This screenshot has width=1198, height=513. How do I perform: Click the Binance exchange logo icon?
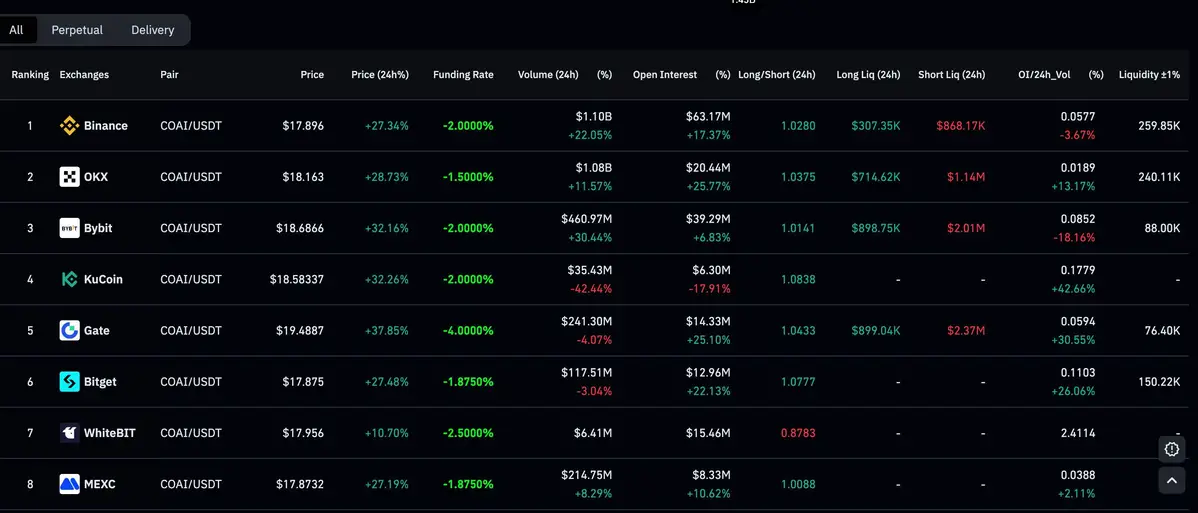(x=69, y=126)
